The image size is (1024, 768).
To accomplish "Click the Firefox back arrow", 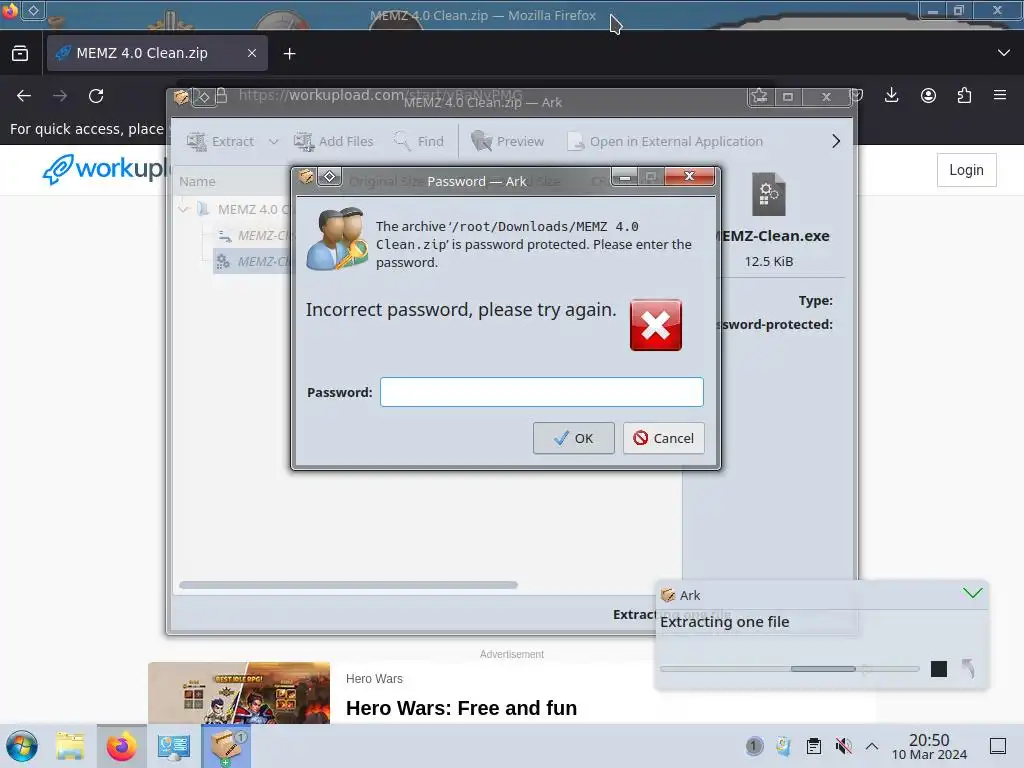I will [24, 96].
